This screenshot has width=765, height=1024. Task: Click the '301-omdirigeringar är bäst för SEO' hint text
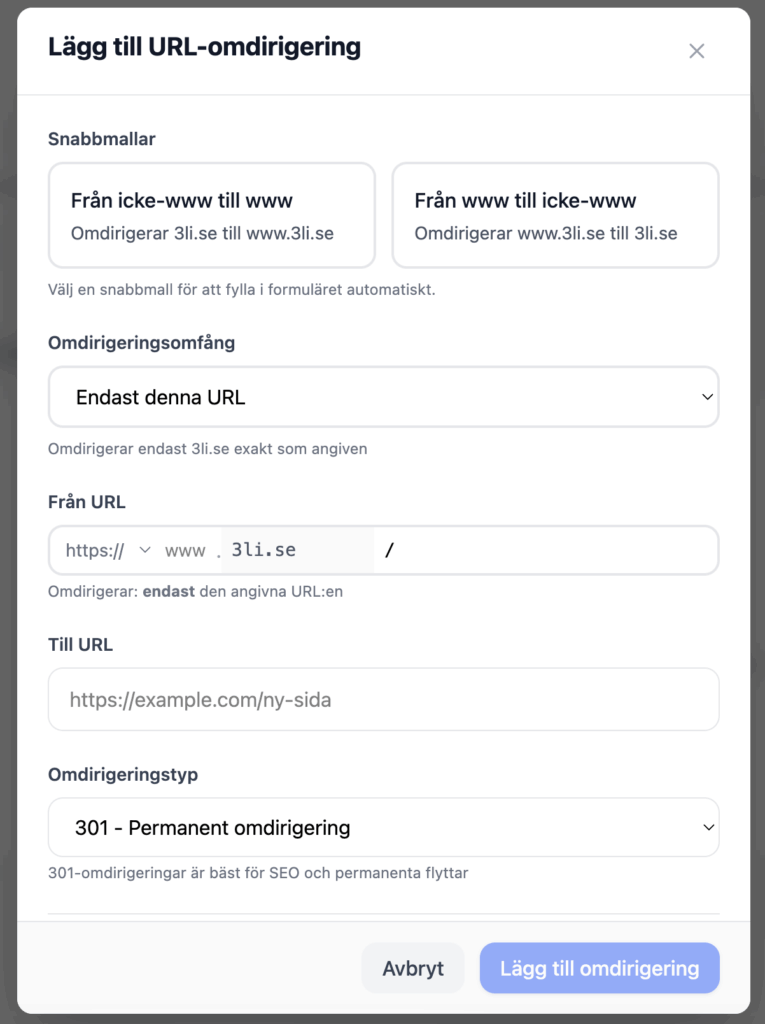[258, 873]
